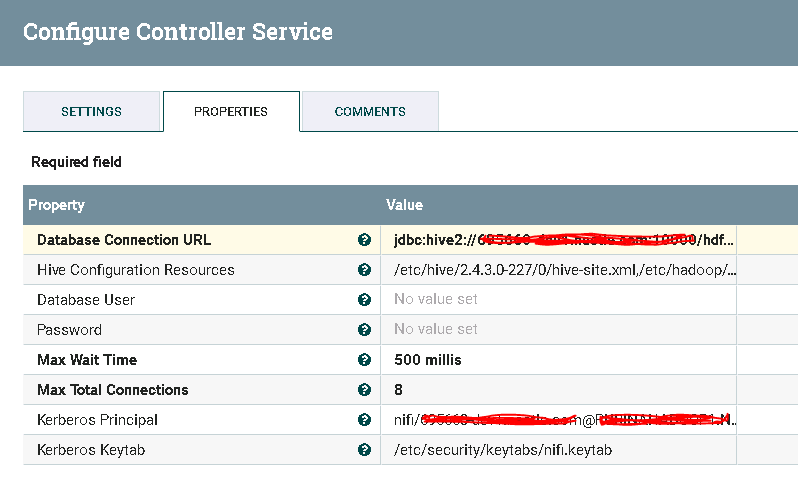Switch to the Settings tab
798x501 pixels.
(91, 111)
